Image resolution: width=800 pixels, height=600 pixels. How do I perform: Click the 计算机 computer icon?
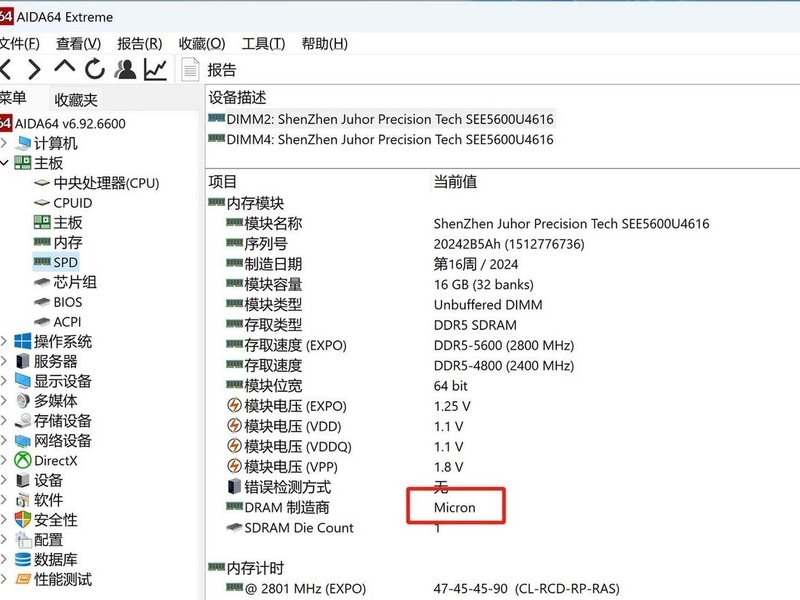[x=22, y=143]
